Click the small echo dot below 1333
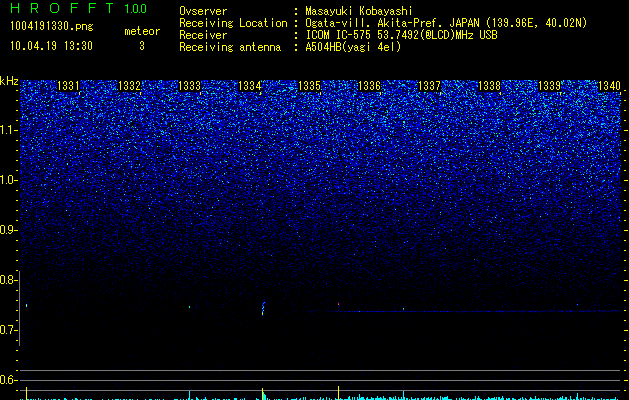The width and height of the screenshot is (629, 400). (x=189, y=307)
